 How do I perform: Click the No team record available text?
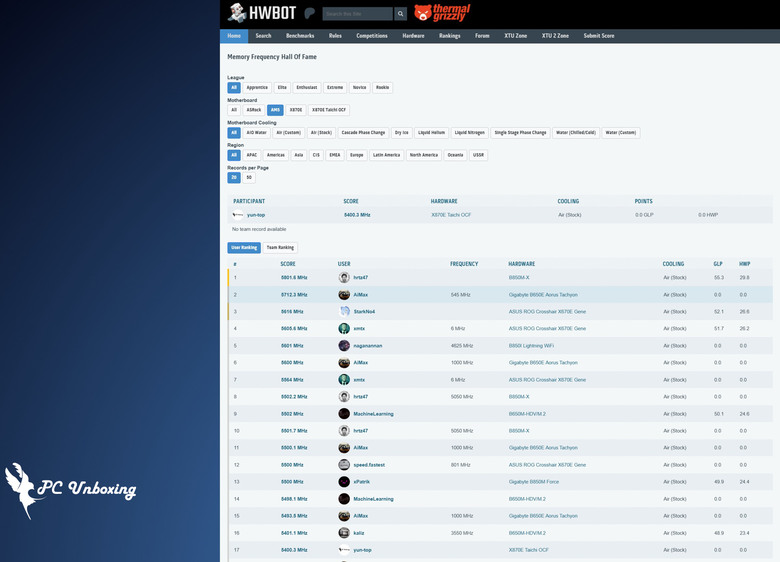tap(259, 229)
